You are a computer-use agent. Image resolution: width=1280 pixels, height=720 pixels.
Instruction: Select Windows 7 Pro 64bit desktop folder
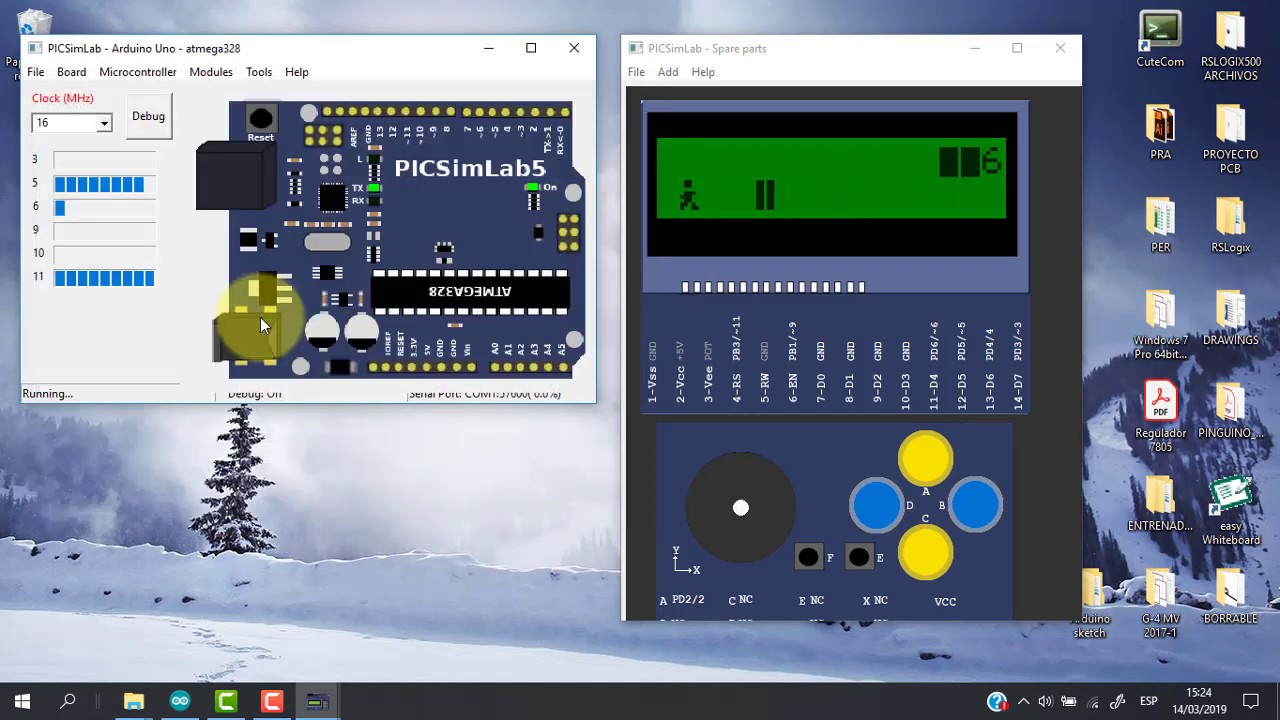1160,325
